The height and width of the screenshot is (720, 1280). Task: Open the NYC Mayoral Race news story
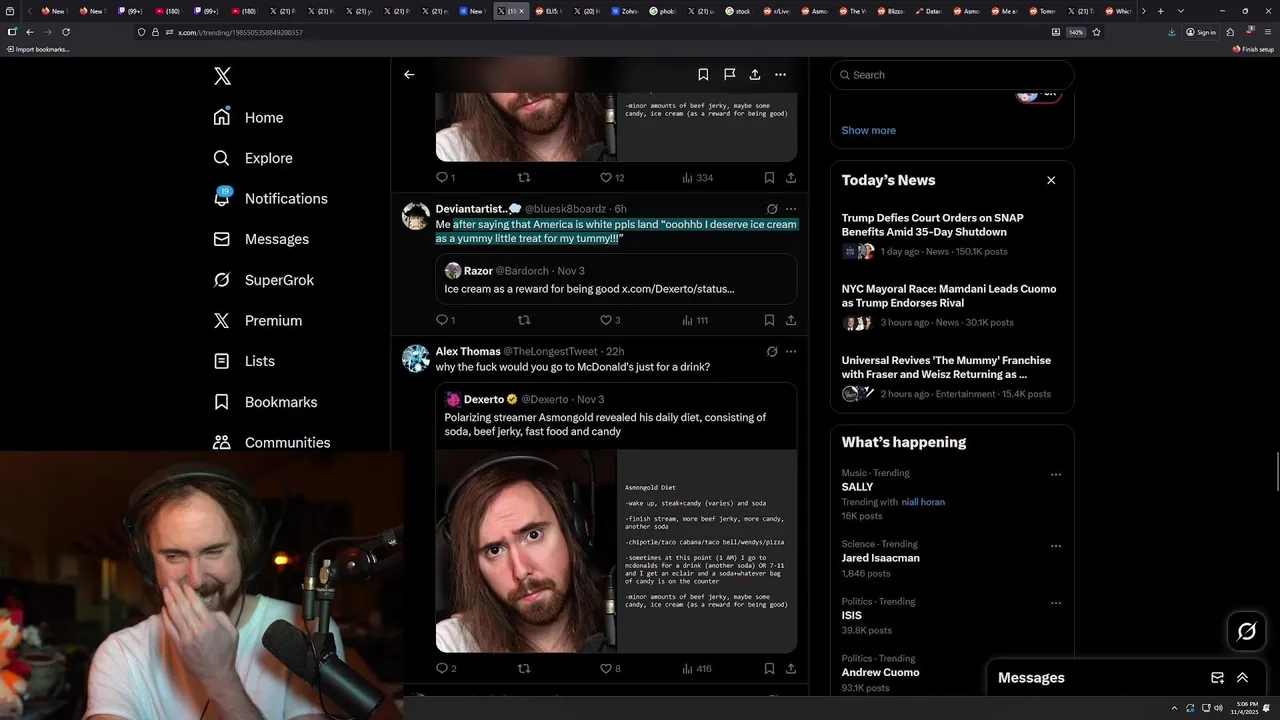coord(952,305)
